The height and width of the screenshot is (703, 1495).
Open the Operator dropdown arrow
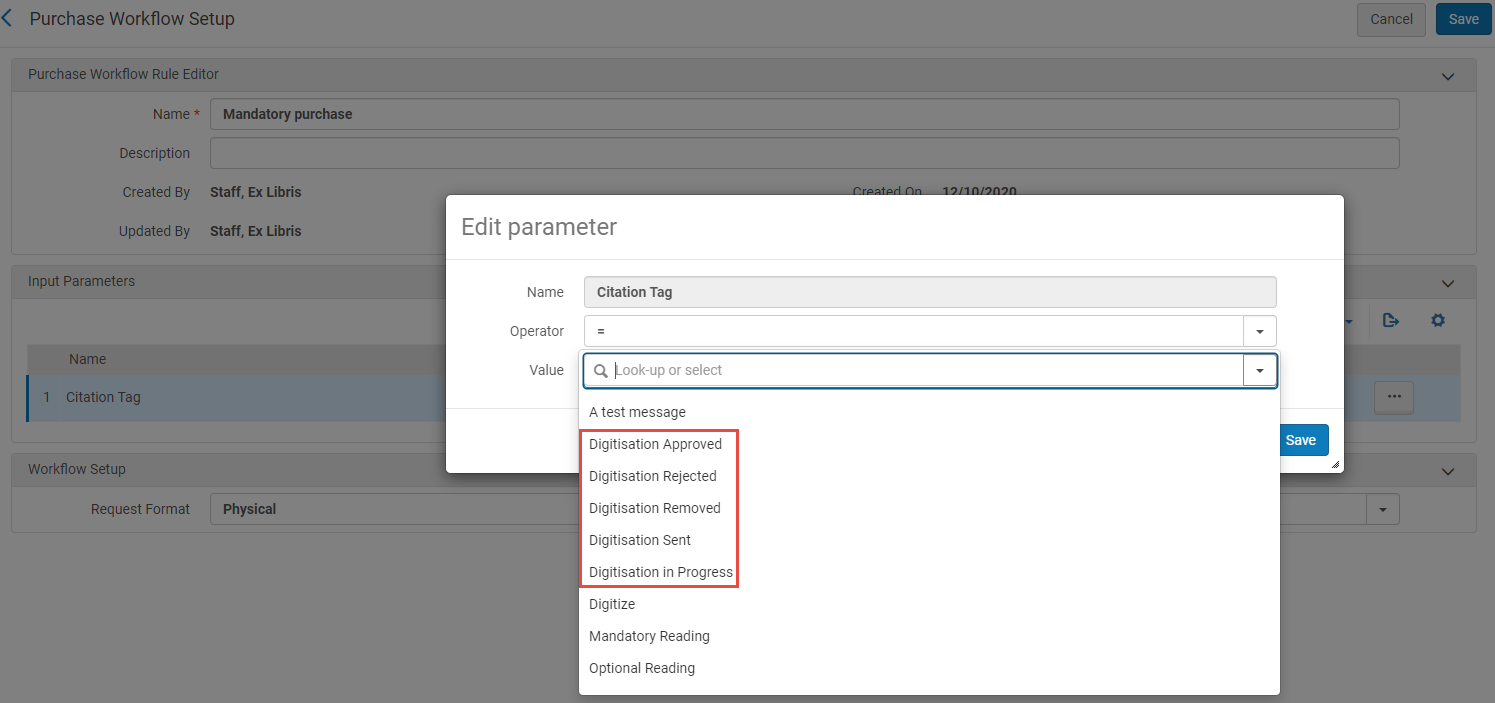[1259, 331]
